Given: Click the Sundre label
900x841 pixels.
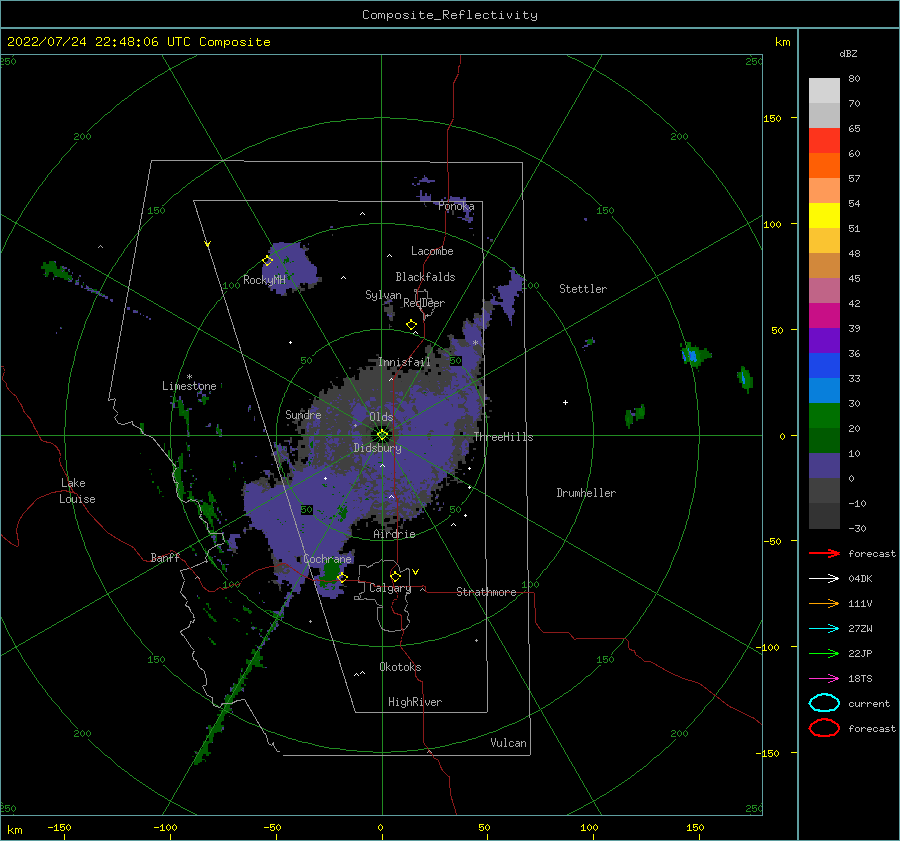Looking at the screenshot, I should click(303, 414).
